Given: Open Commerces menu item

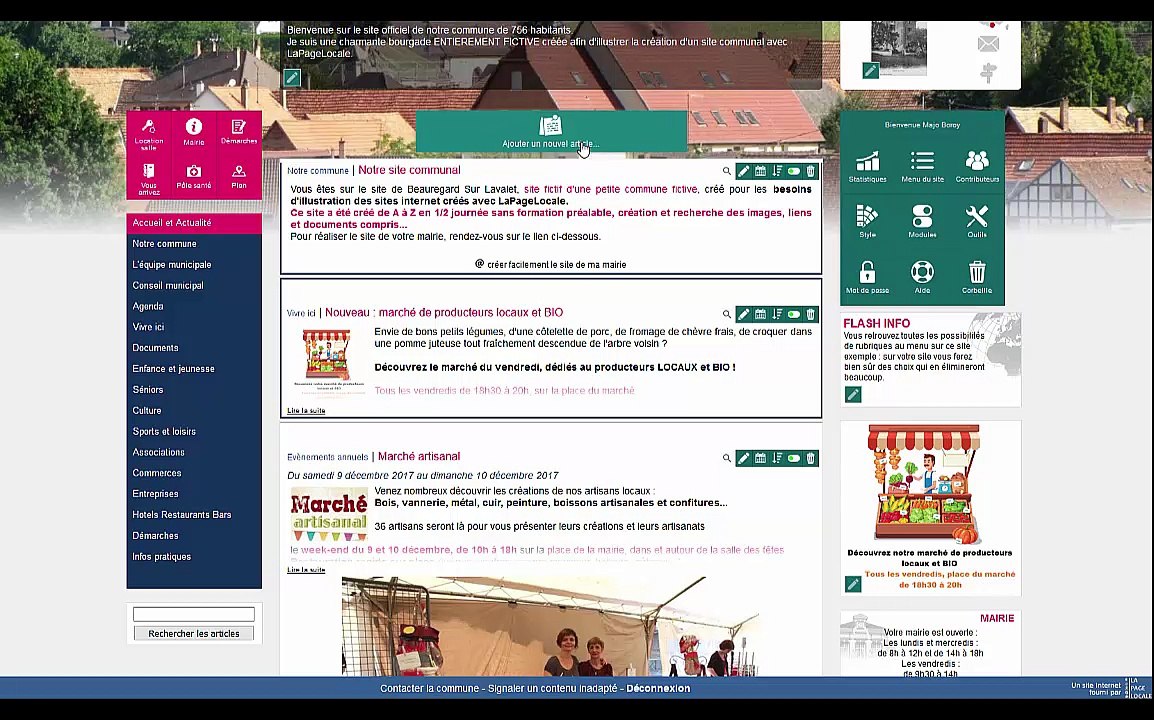Looking at the screenshot, I should coord(194,473).
